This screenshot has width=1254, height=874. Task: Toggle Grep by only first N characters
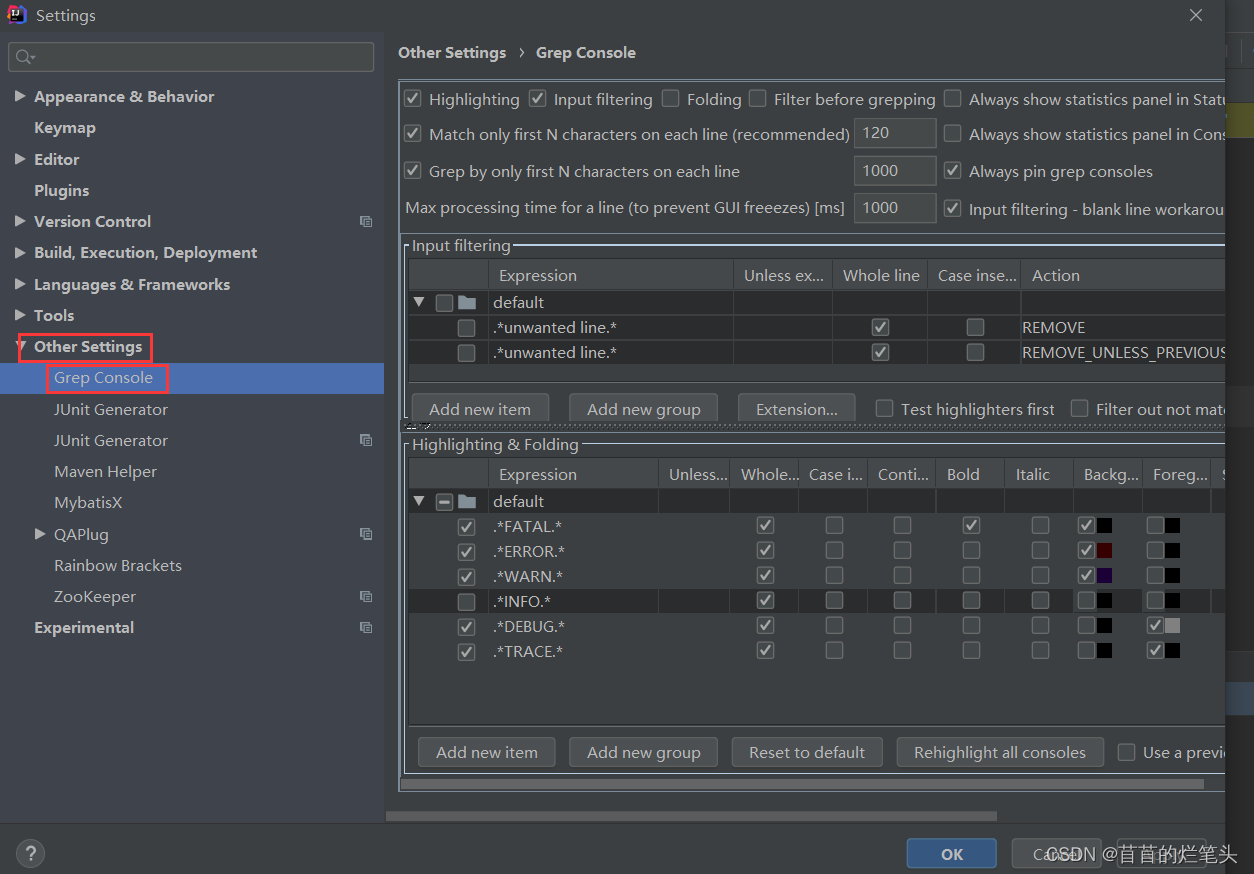412,171
